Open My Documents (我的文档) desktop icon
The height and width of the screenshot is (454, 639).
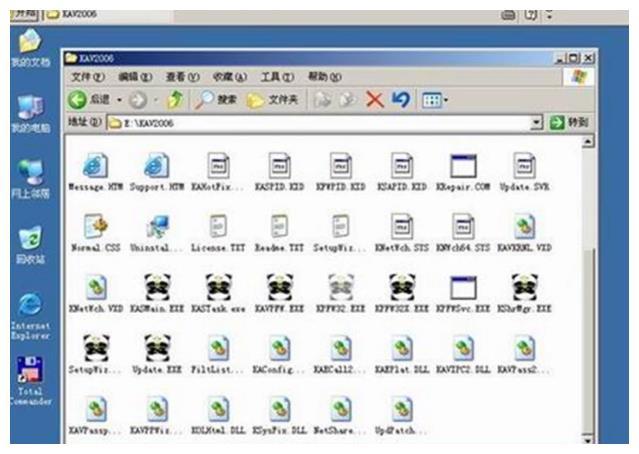tap(31, 48)
